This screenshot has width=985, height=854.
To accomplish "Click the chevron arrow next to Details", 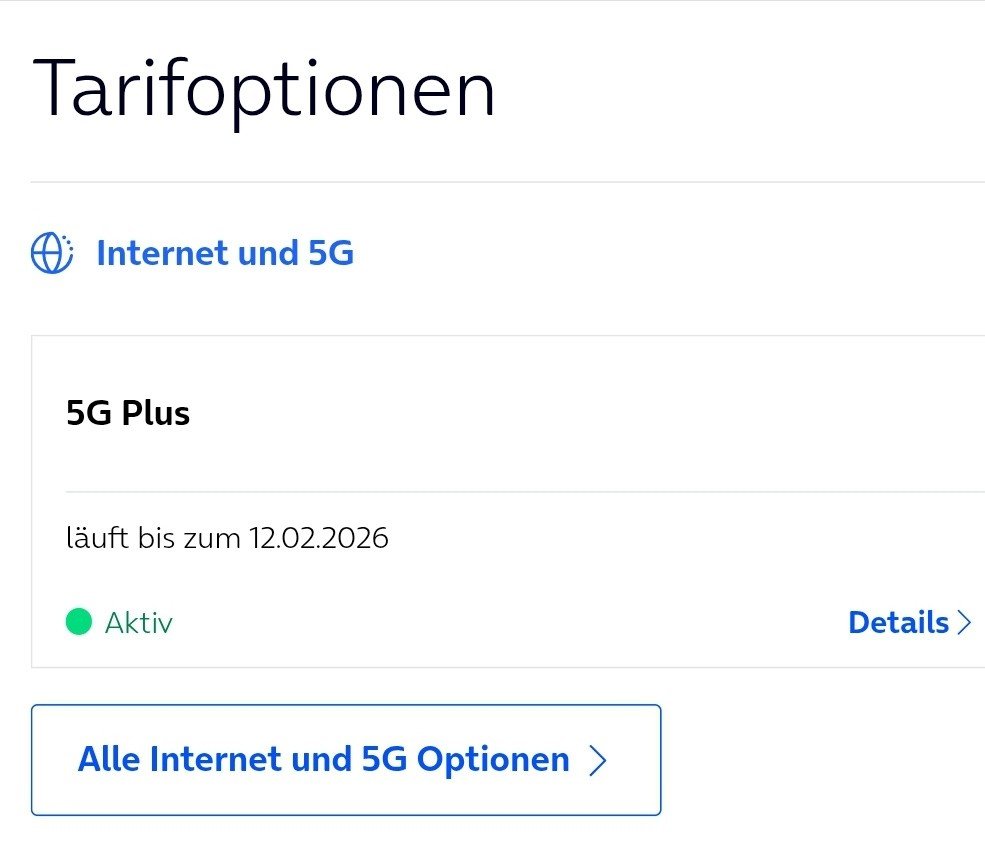I will click(965, 623).
